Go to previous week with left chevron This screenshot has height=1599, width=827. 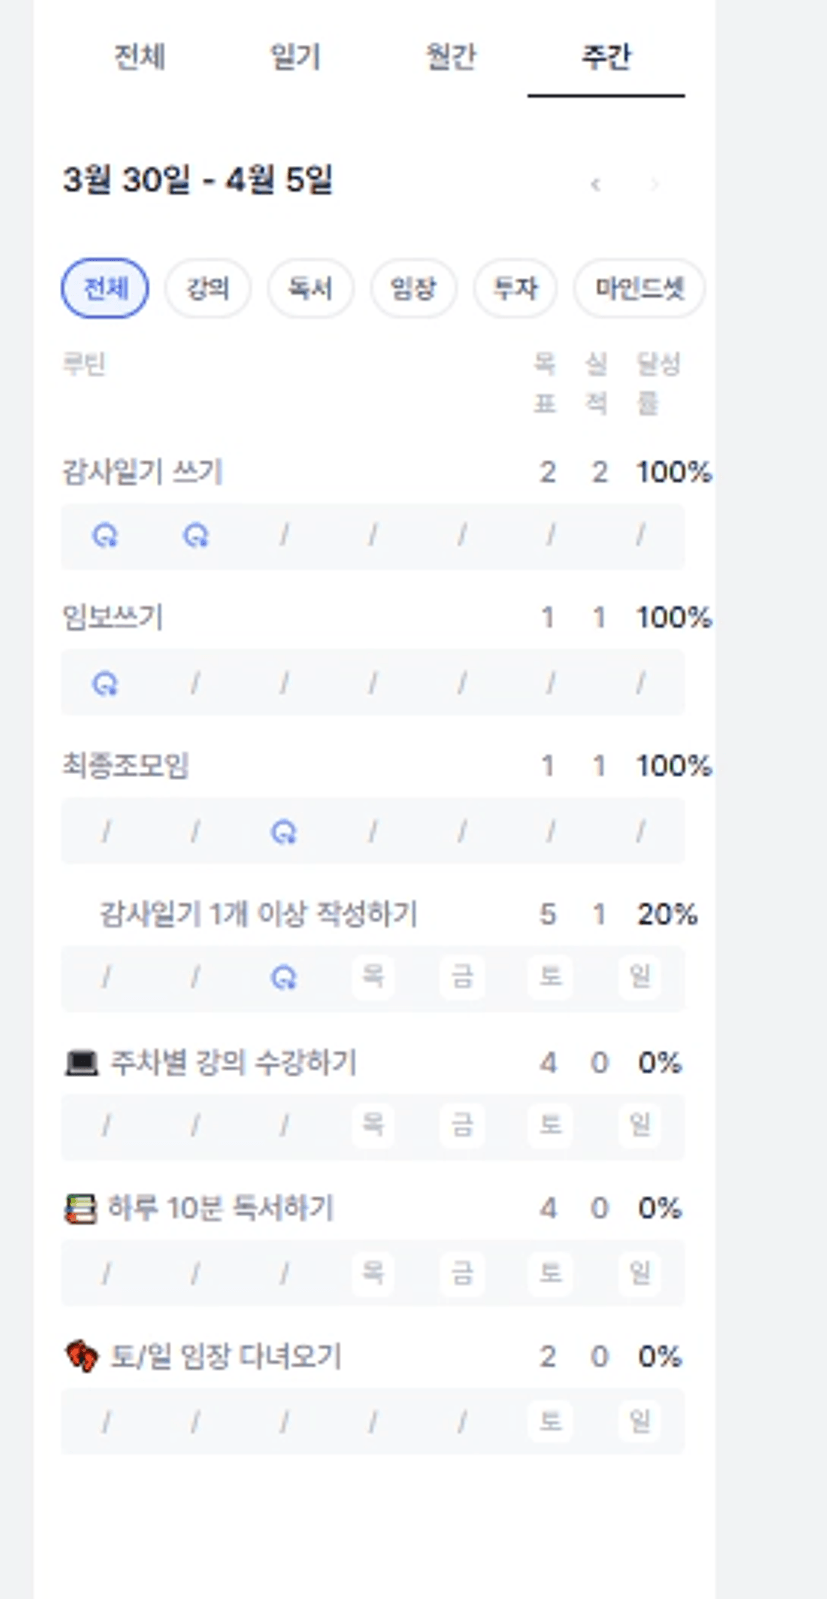596,184
